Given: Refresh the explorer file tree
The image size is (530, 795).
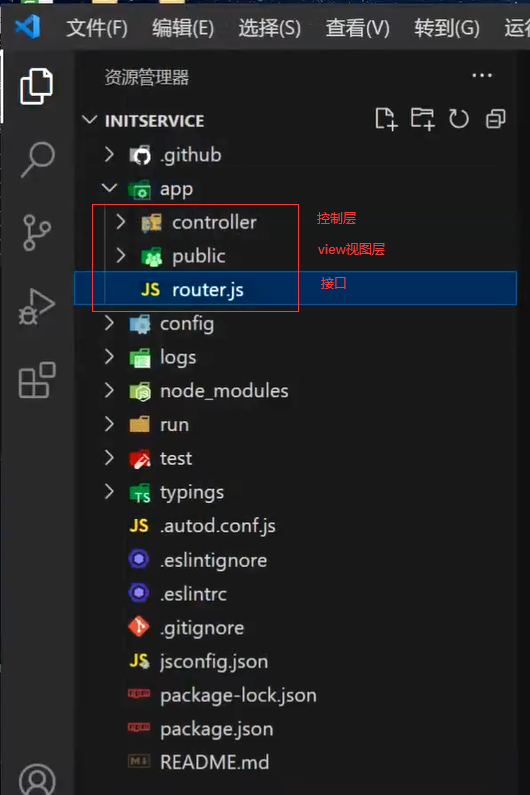Looking at the screenshot, I should (x=459, y=119).
